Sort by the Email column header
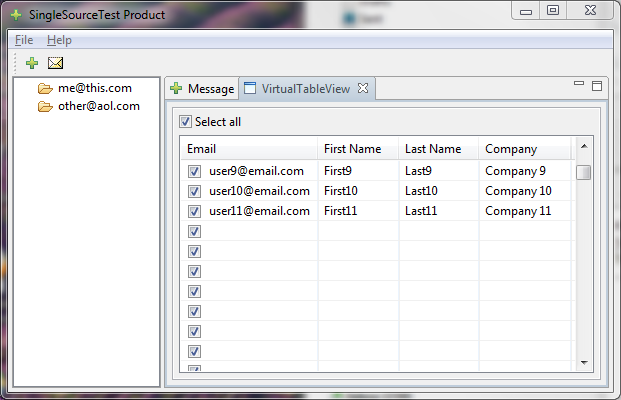 coord(249,149)
